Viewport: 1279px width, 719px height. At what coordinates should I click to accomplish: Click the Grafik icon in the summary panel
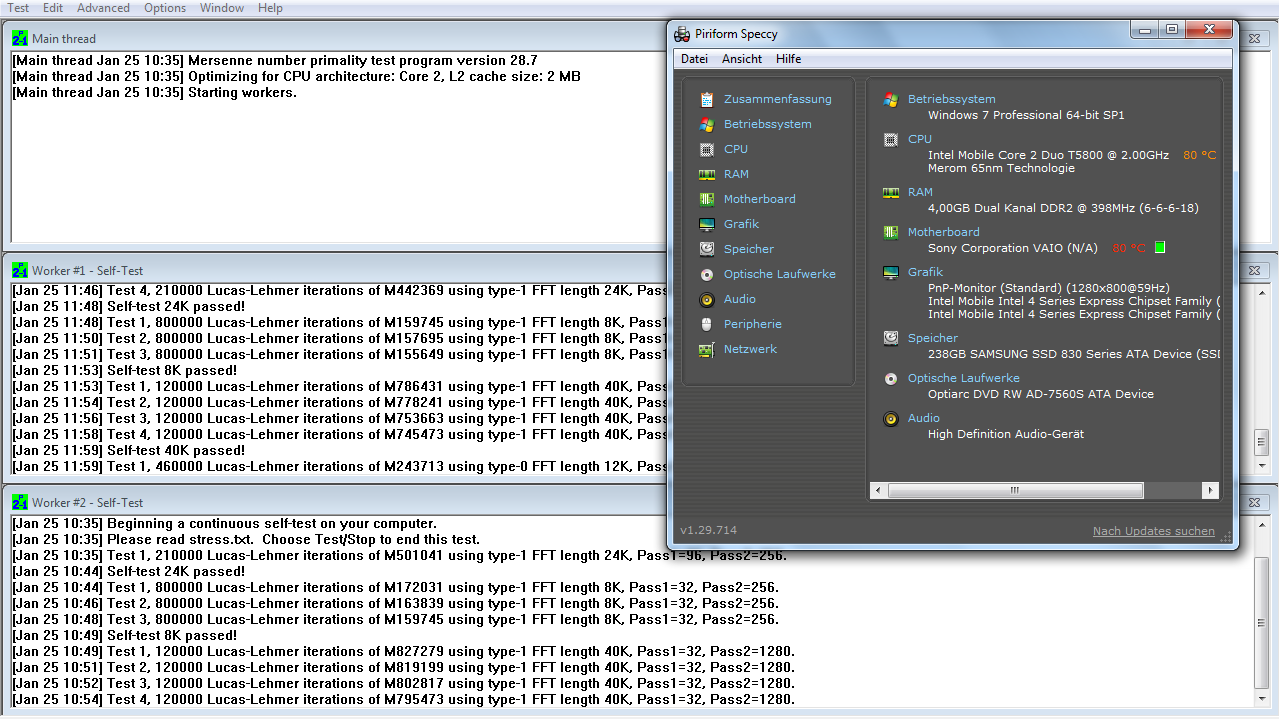(x=891, y=272)
